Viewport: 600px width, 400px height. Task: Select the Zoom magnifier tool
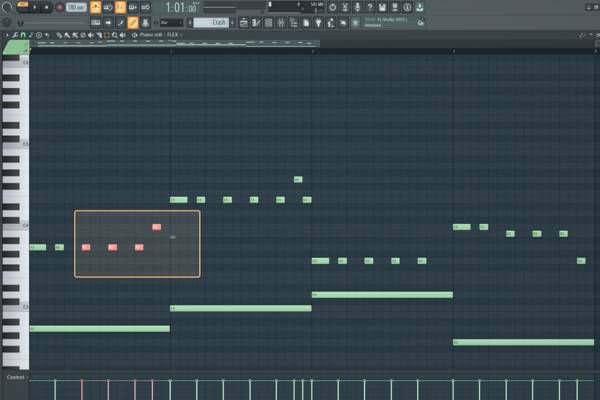pos(115,35)
